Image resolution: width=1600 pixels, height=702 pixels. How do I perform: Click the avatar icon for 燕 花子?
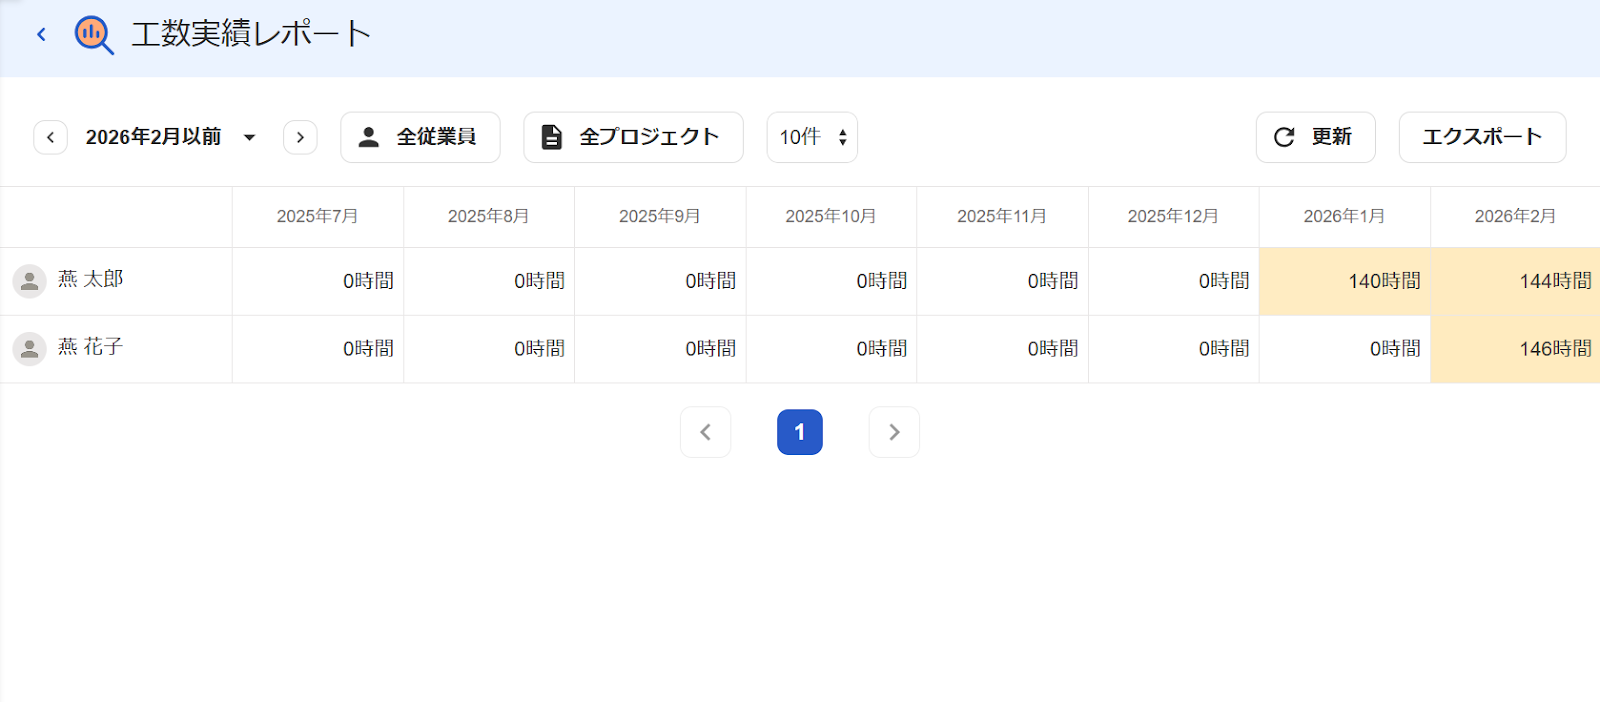click(x=30, y=349)
